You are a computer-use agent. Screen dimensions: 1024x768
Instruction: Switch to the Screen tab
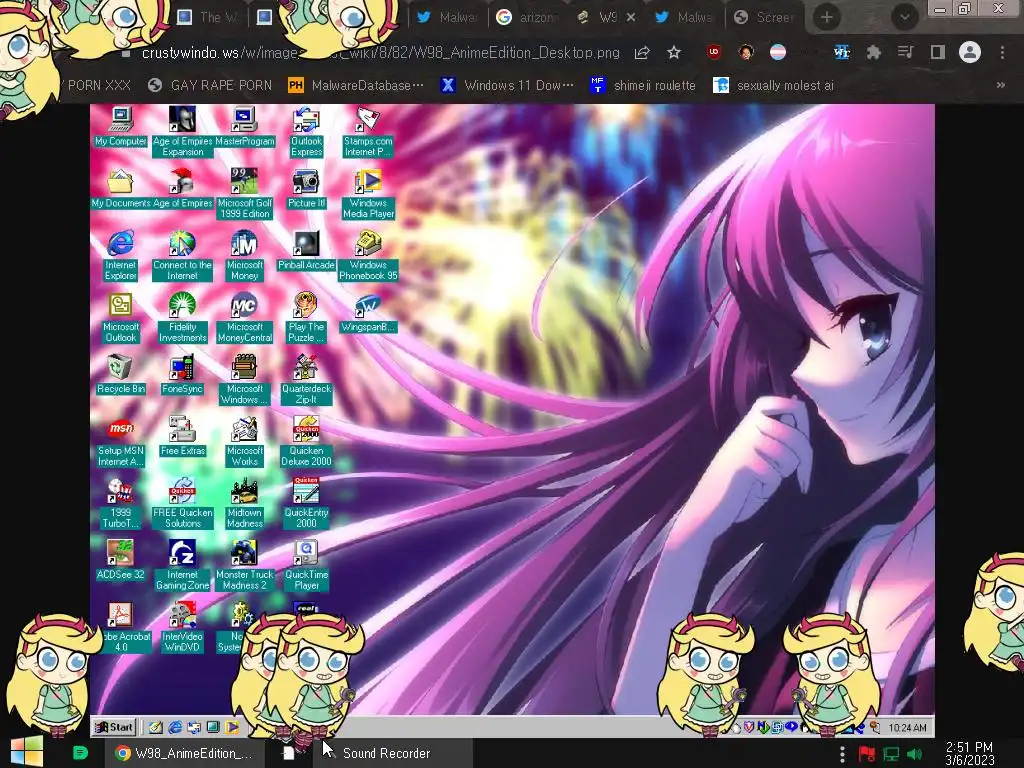[x=764, y=17]
